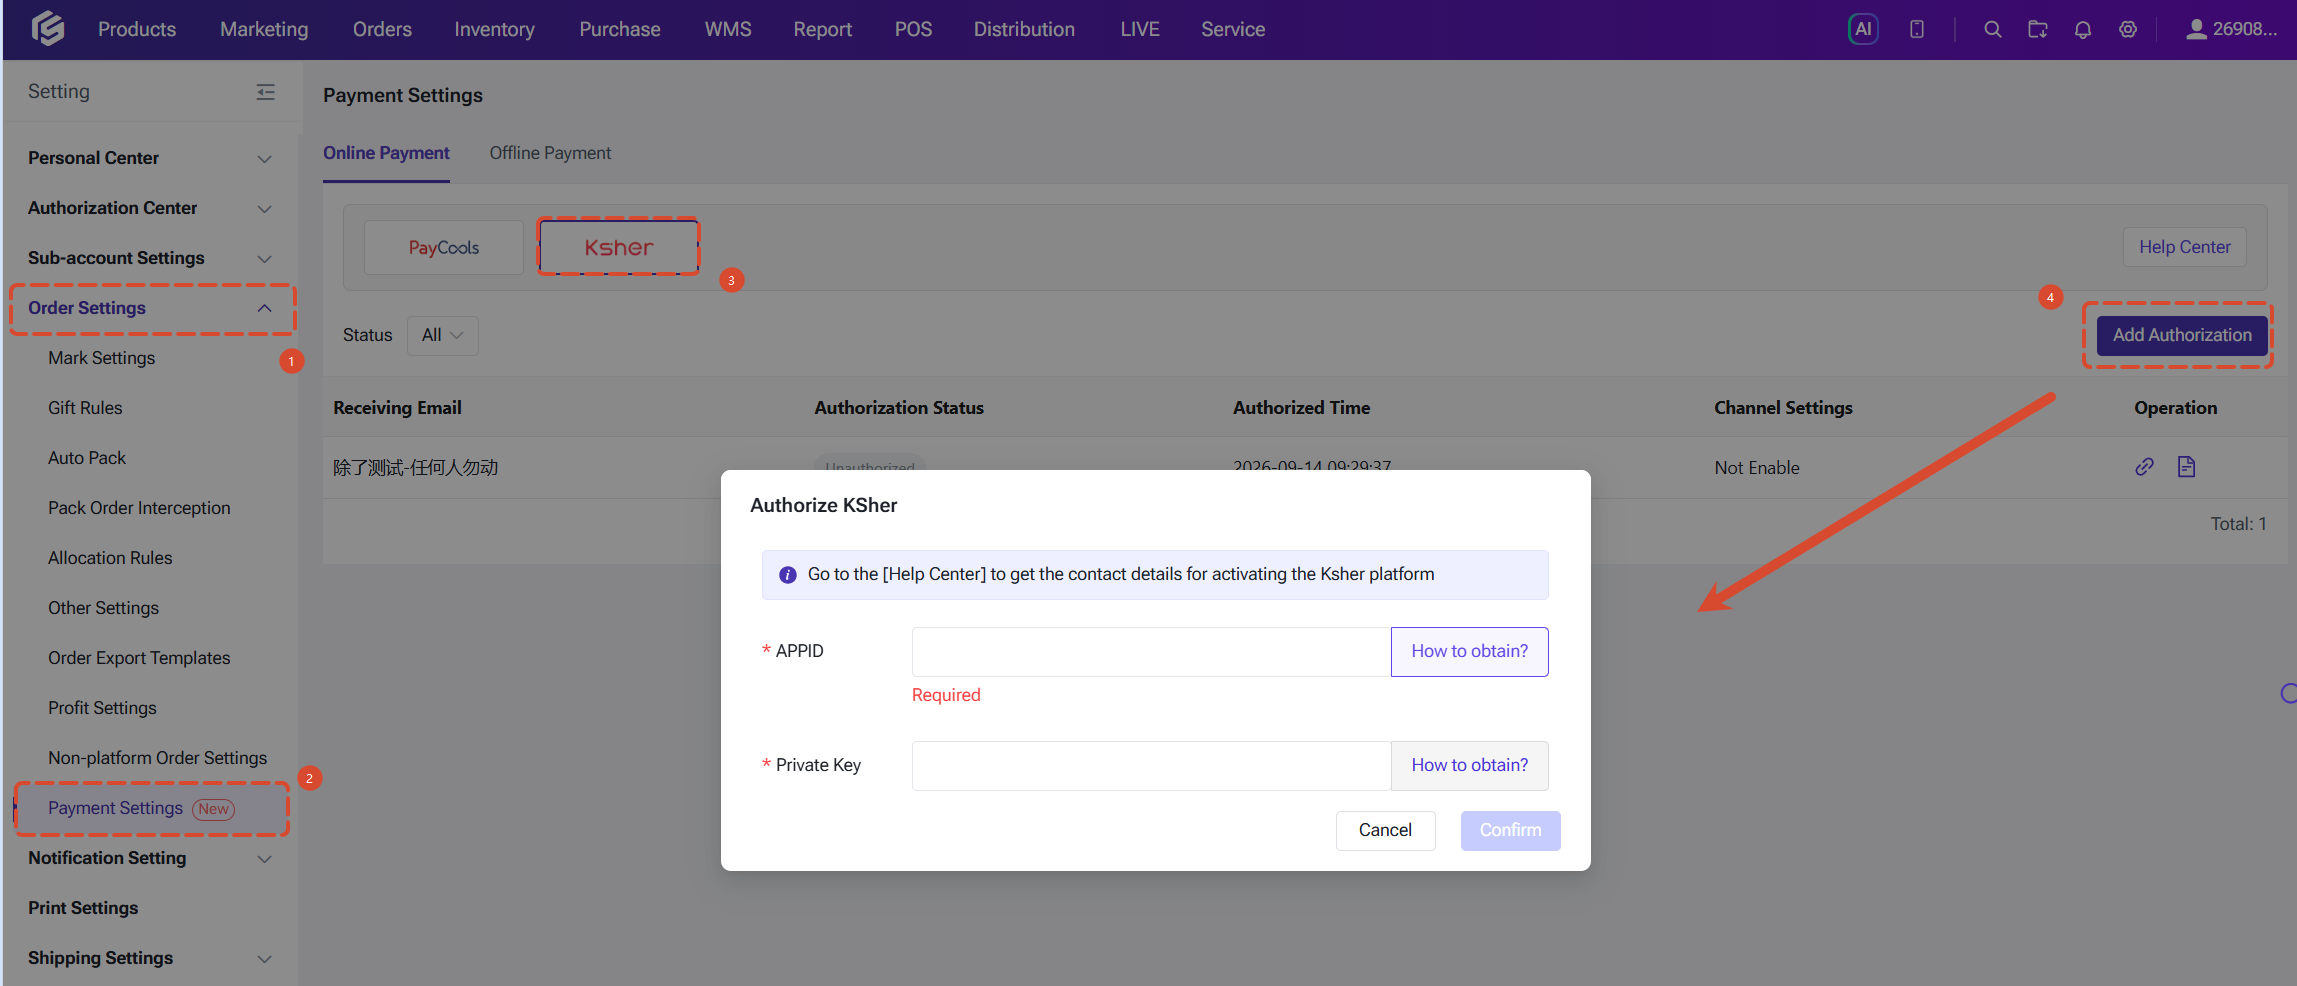Focus the Private Key input field
Screen dimensions: 2297x986
pyautogui.click(x=1151, y=765)
